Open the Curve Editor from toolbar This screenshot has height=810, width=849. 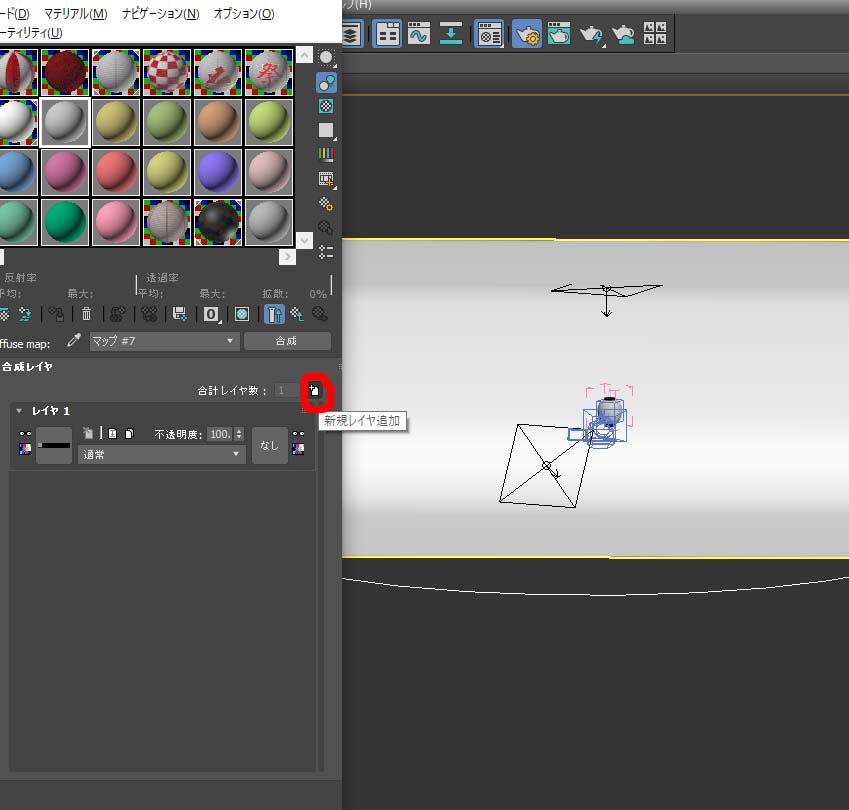[x=418, y=35]
